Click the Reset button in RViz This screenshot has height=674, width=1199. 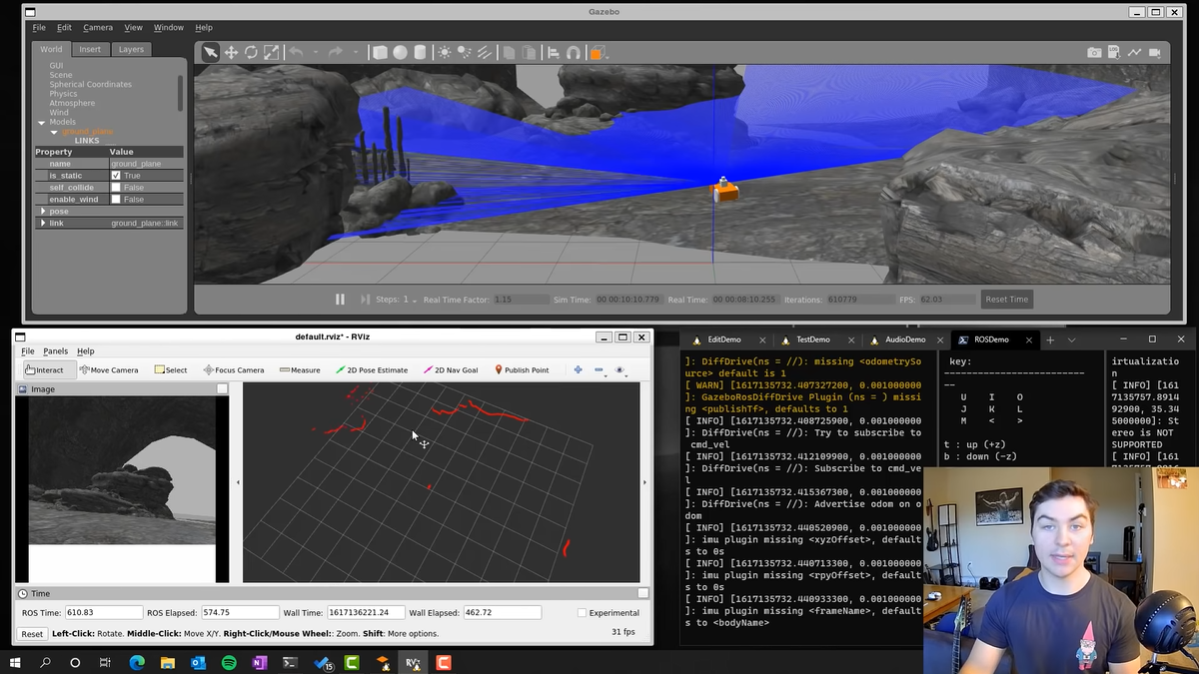tap(32, 634)
